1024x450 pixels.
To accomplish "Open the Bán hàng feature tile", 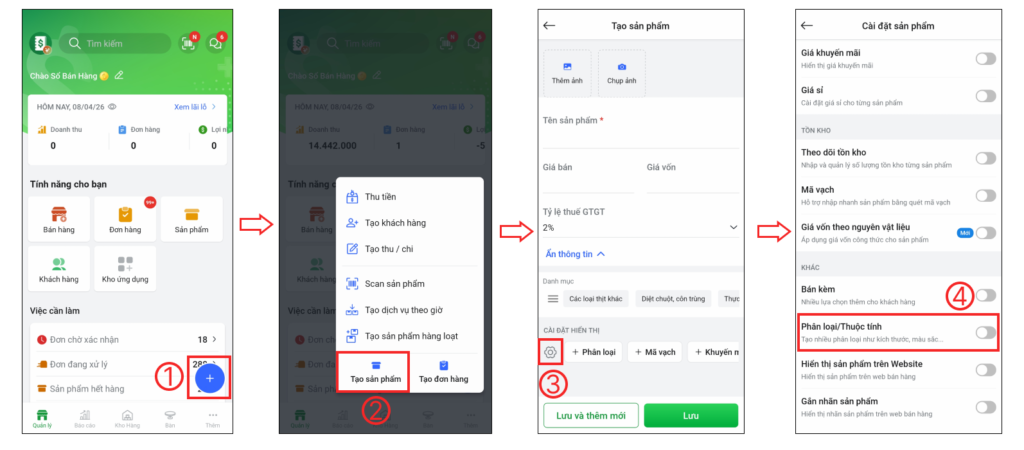I will pos(59,219).
